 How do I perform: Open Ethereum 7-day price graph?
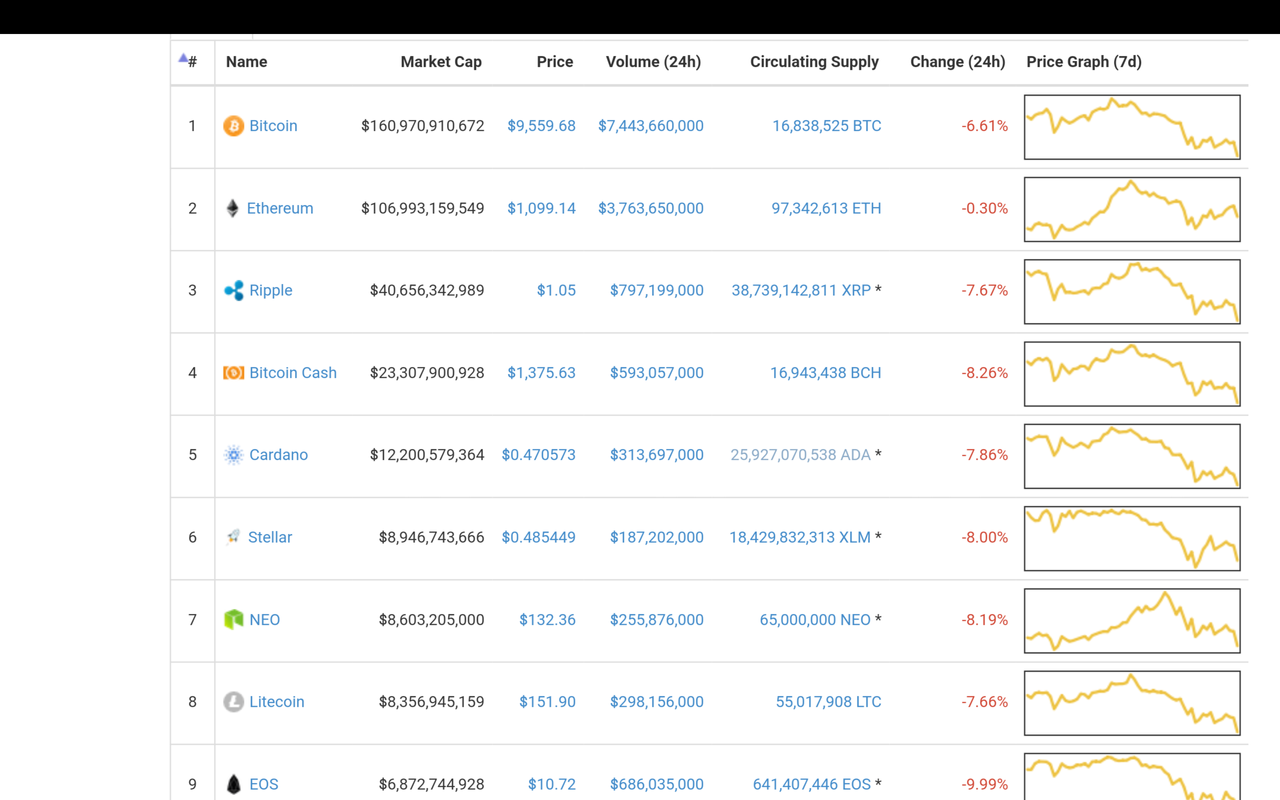click(1132, 209)
